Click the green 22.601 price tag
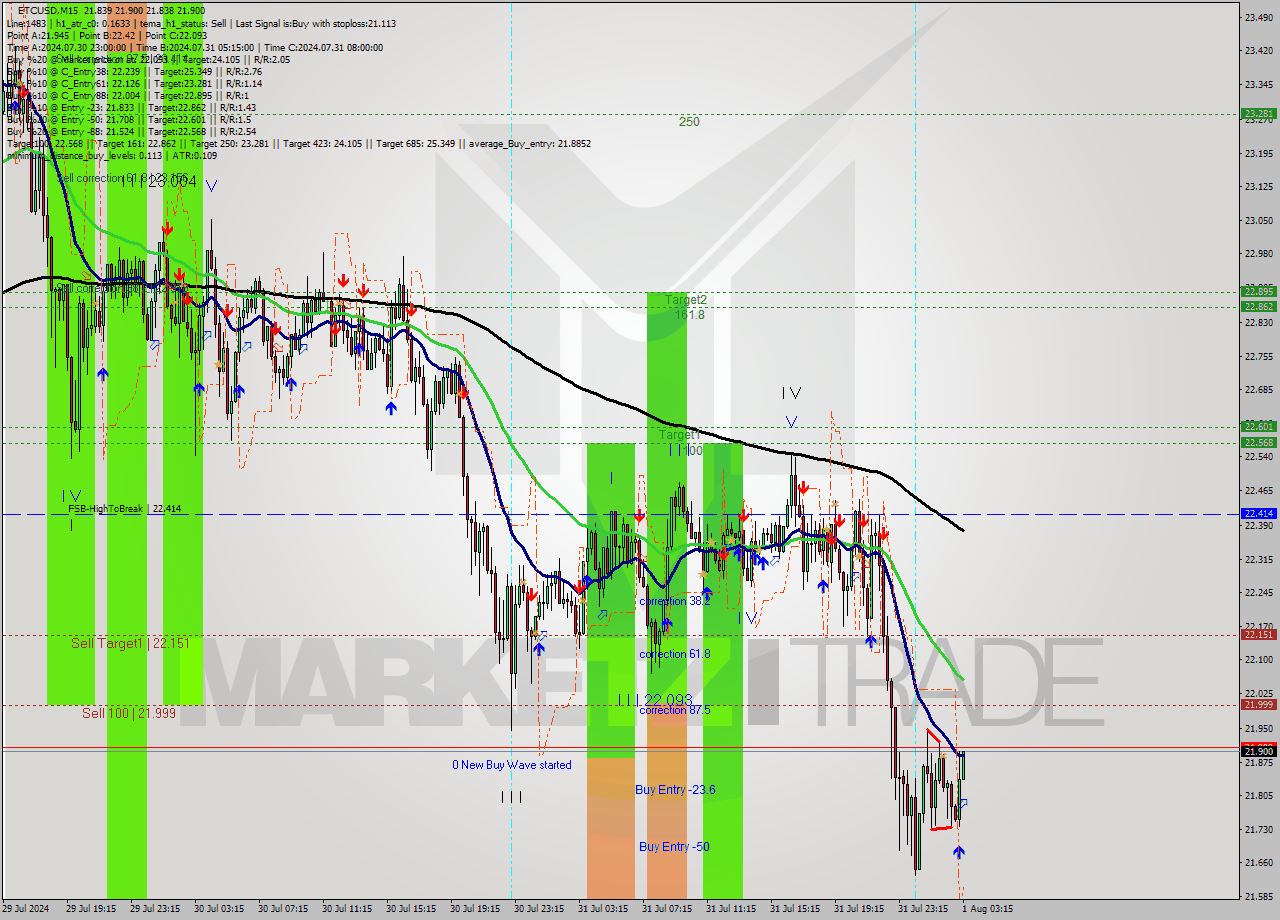The height and width of the screenshot is (920, 1280). pyautogui.click(x=1257, y=426)
